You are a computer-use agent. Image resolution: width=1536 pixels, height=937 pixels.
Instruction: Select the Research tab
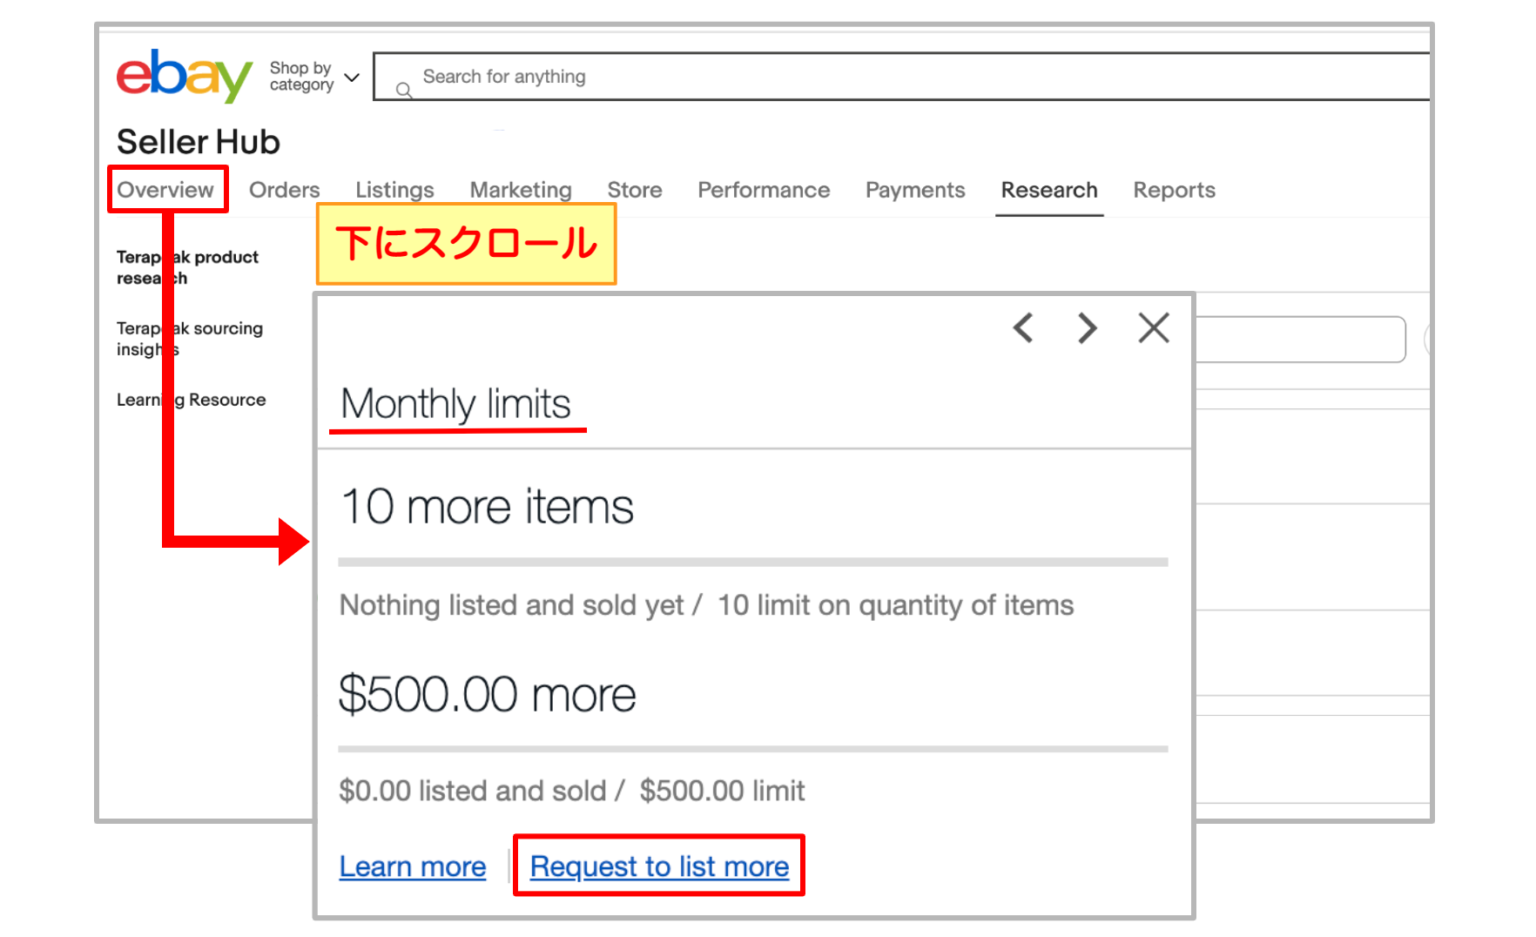(x=1048, y=190)
